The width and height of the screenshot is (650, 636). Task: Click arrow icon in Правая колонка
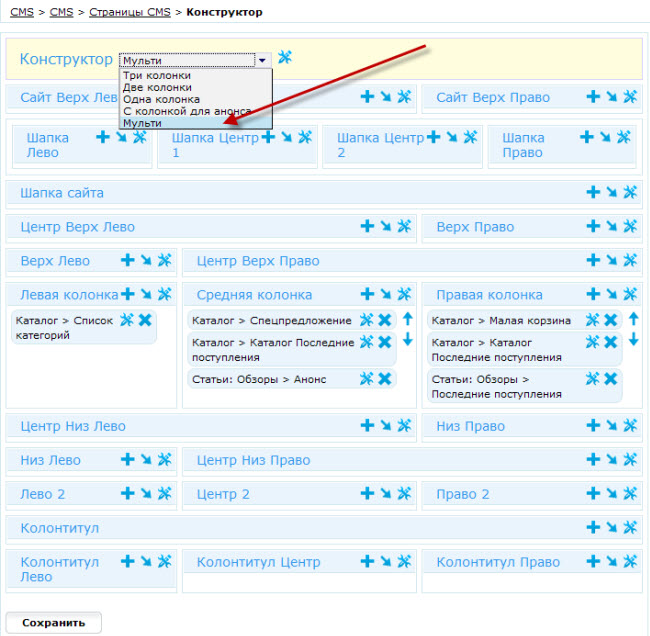coord(611,294)
